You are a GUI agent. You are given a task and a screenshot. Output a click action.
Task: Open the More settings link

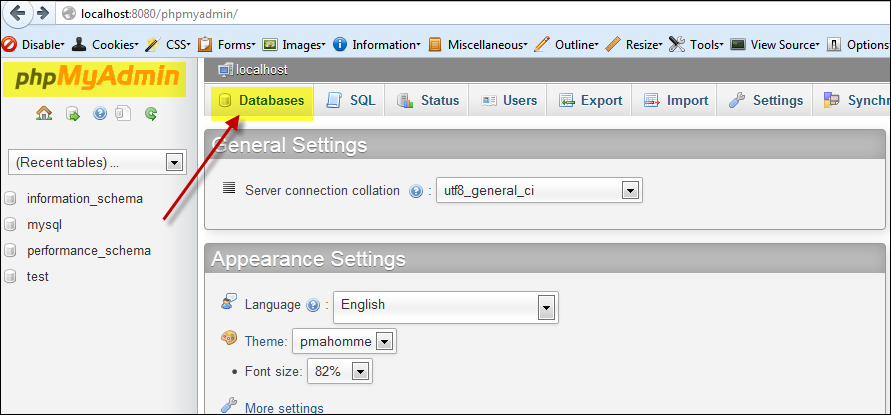[284, 408]
